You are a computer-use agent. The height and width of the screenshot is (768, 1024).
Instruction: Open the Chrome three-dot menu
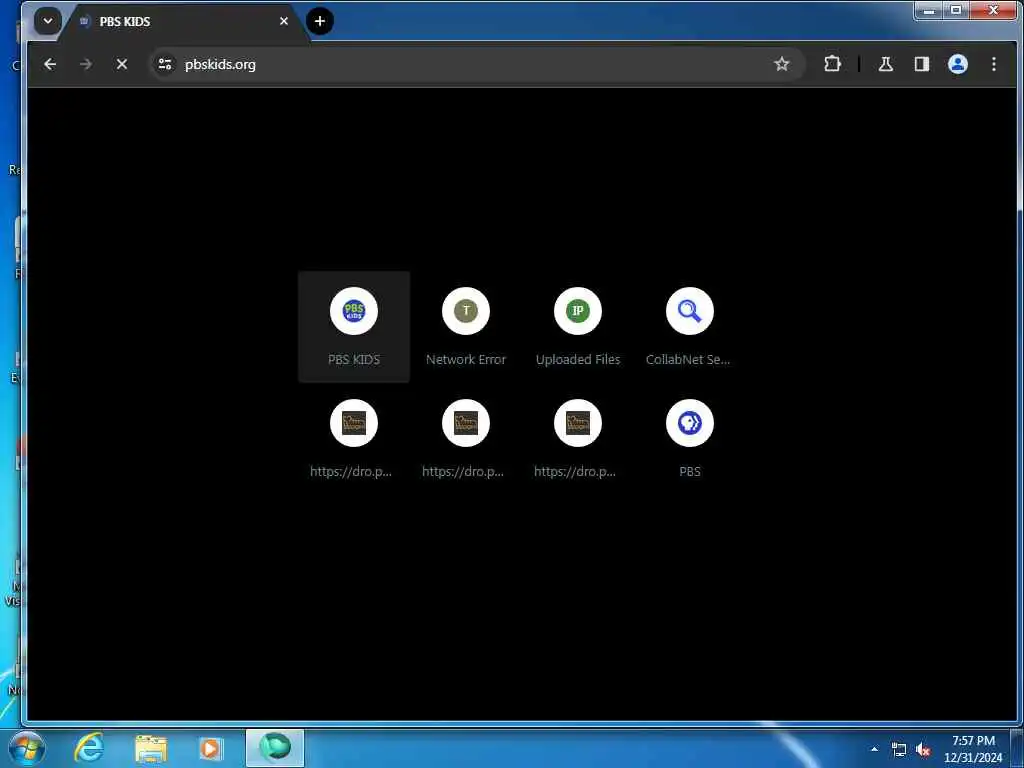993,64
